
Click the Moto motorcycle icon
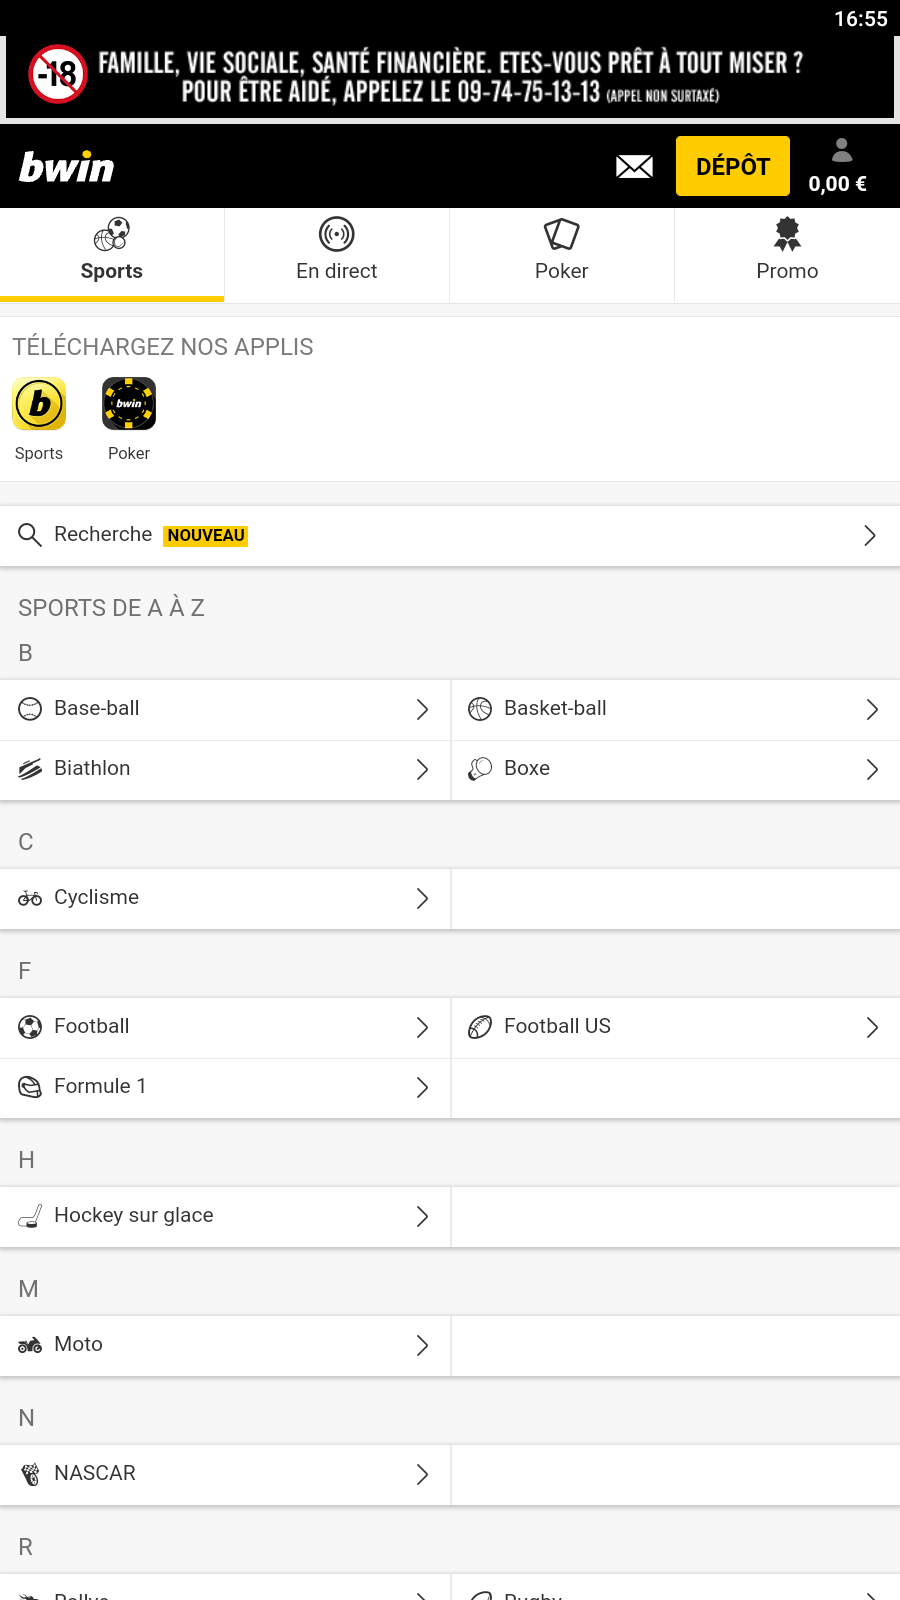coord(30,1345)
